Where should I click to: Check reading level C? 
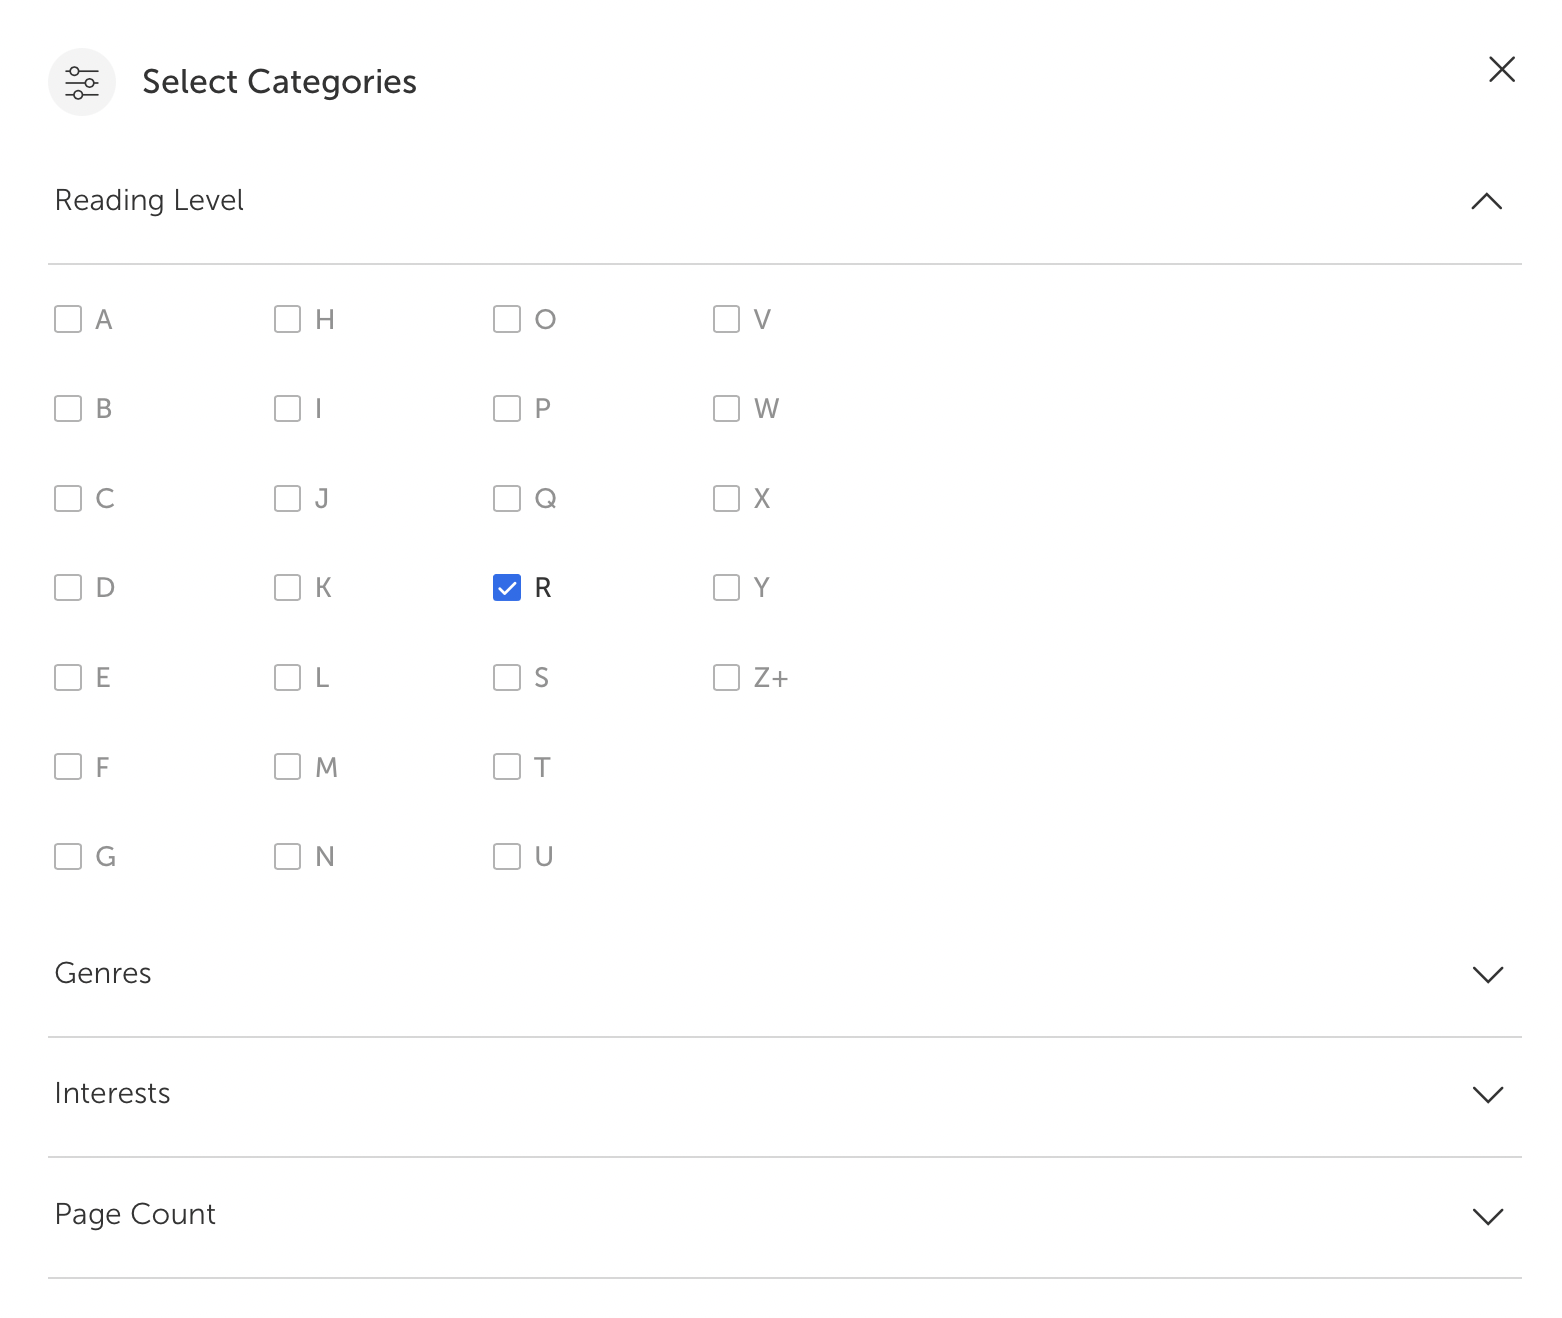68,498
